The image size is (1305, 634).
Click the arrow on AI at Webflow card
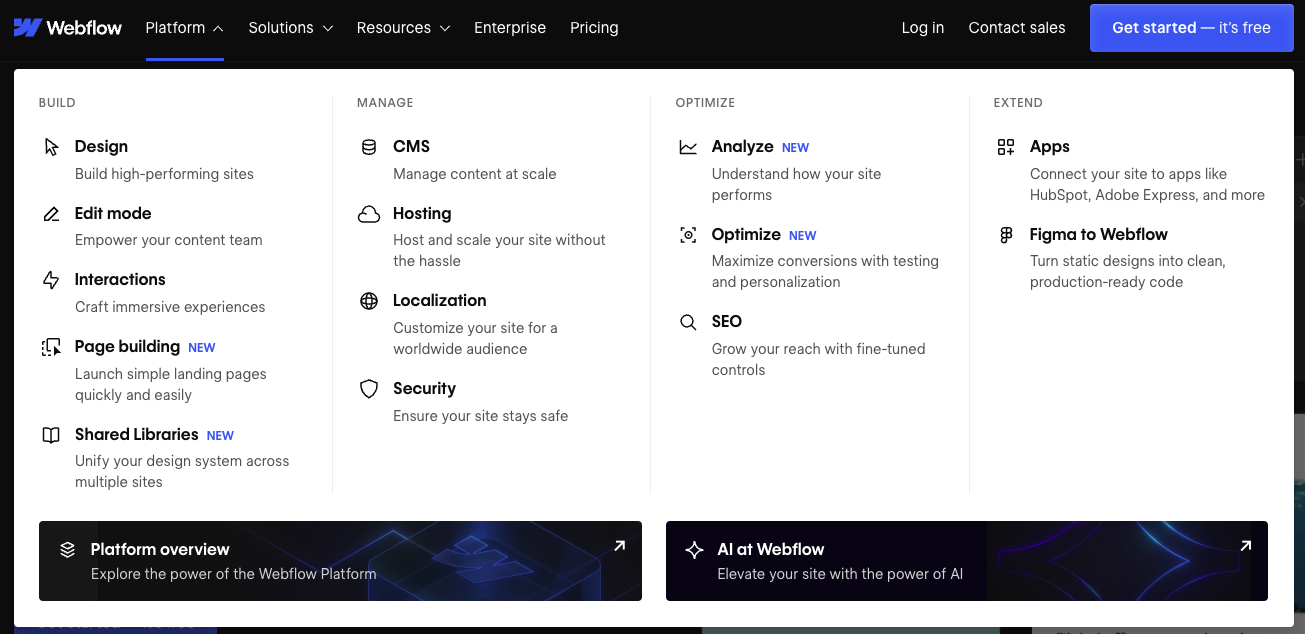click(x=1246, y=545)
